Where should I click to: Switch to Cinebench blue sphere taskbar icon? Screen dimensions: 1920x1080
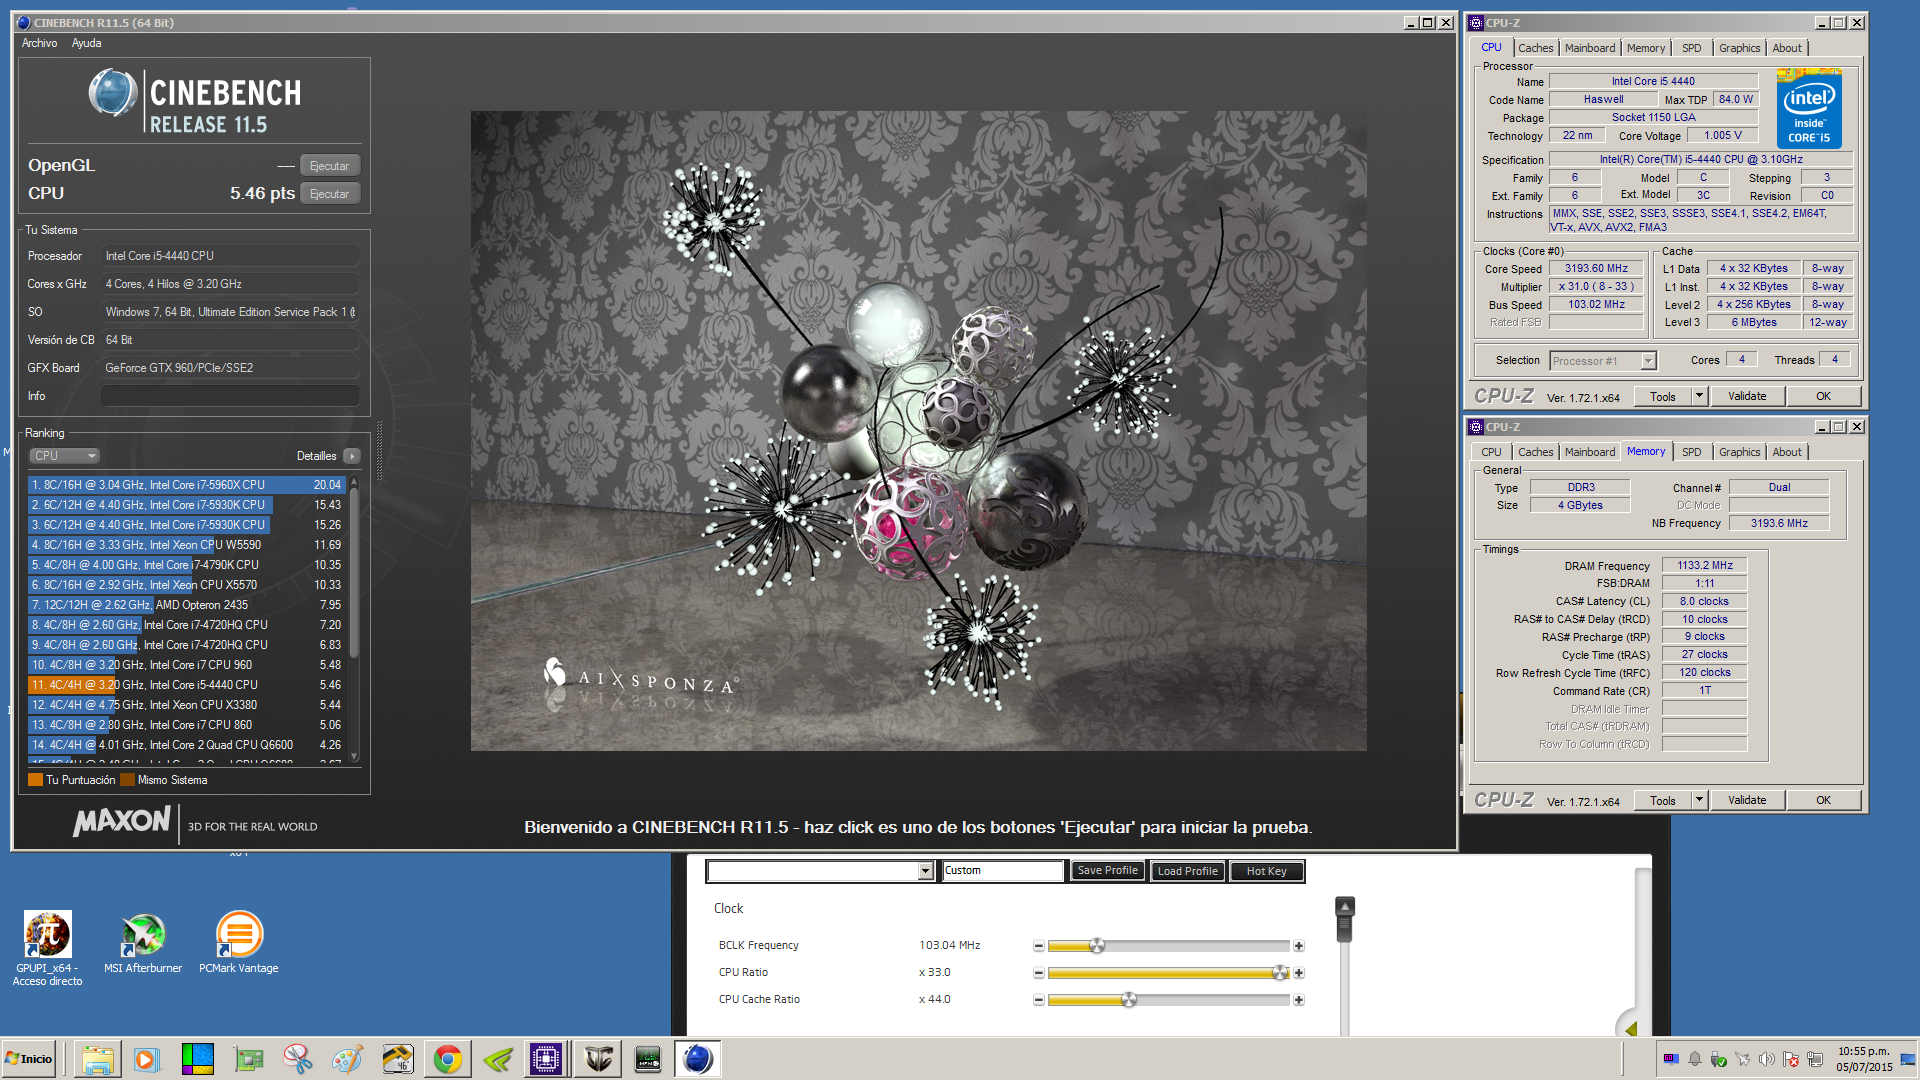(698, 1059)
